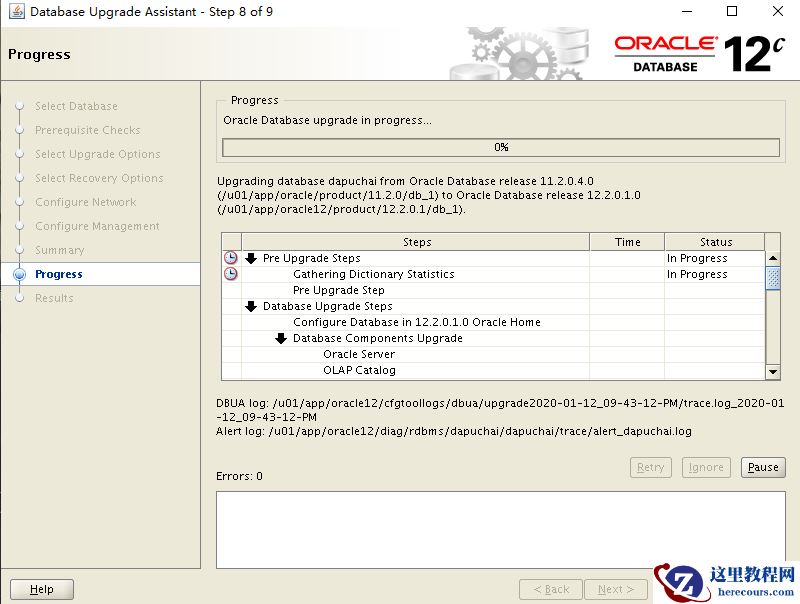Image resolution: width=800 pixels, height=604 pixels.
Task: Click the disabled Ignore button
Action: click(x=706, y=467)
